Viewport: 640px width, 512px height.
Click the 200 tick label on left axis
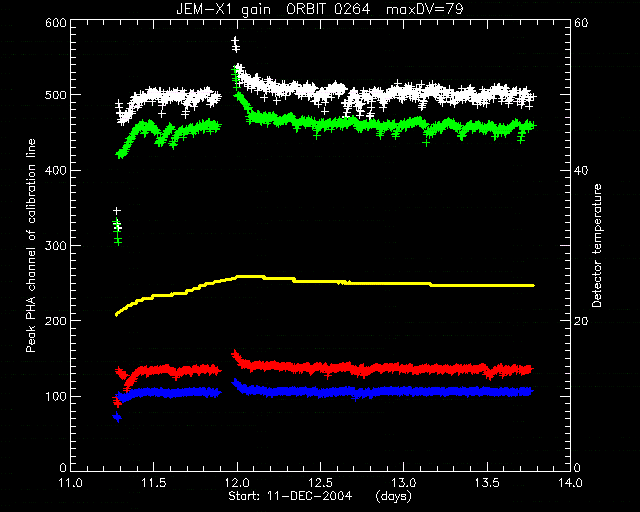click(x=56, y=321)
